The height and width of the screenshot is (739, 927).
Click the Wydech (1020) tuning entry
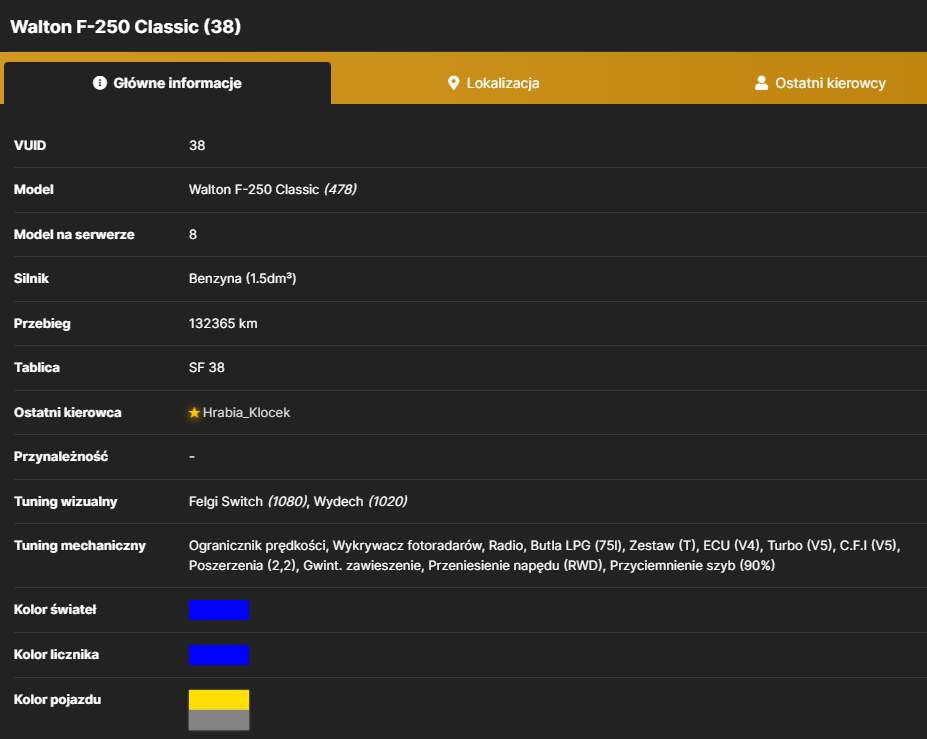click(361, 501)
